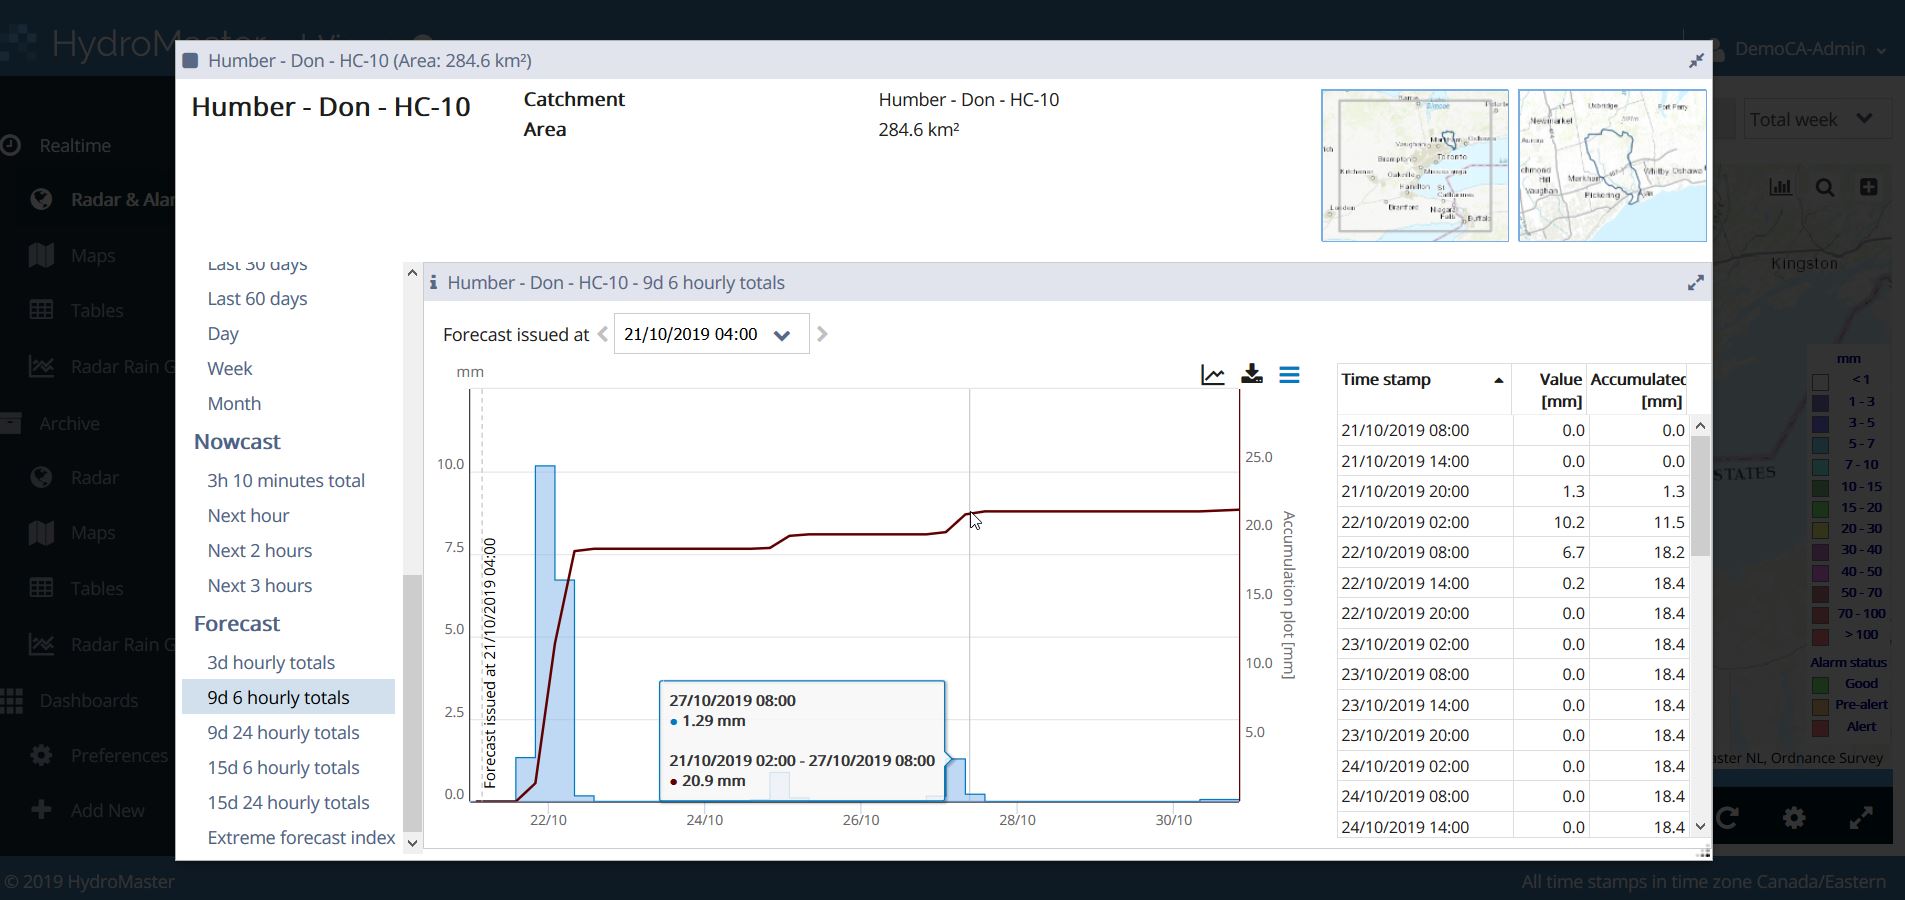Select 9d 24 hourly totals forecast
Viewport: 1905px width, 900px height.
tap(283, 733)
